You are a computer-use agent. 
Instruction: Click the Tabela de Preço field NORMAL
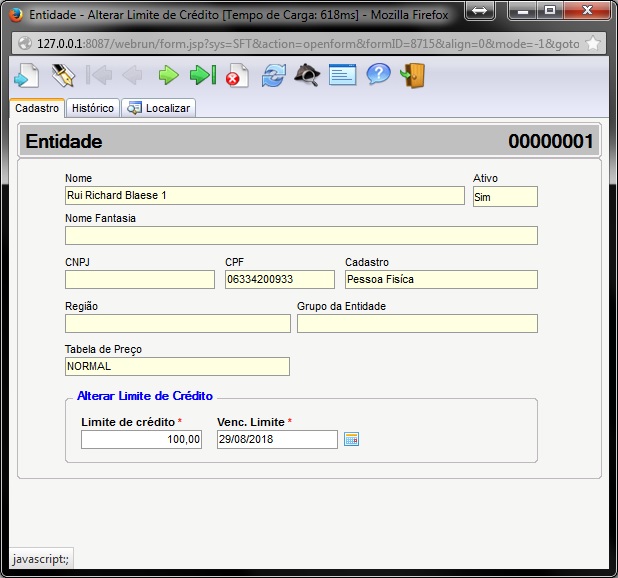[177, 366]
